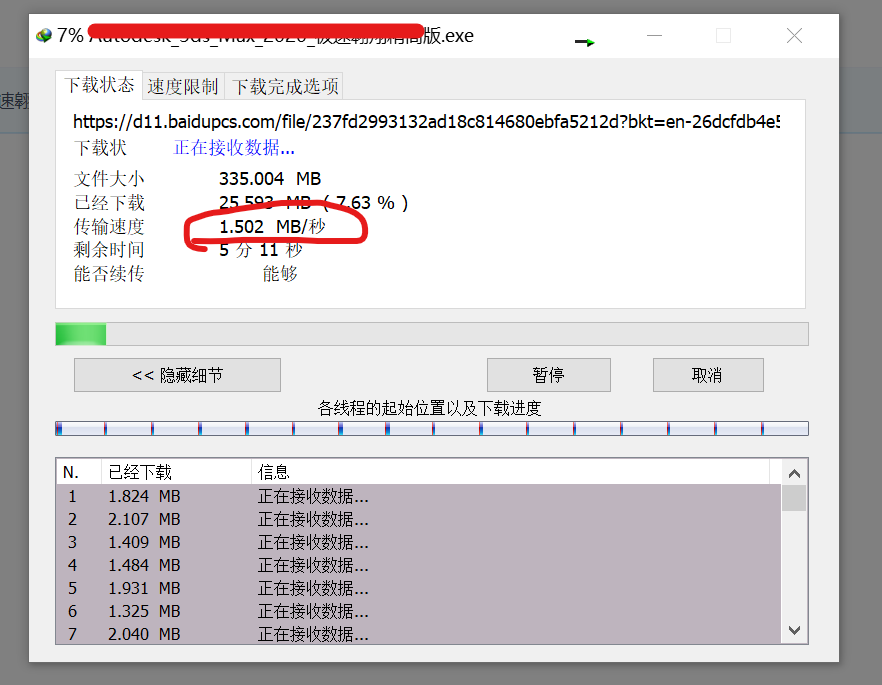Screen dimensions: 882x685
Task: Click the file size value 335.004 MB
Action: [x=270, y=179]
